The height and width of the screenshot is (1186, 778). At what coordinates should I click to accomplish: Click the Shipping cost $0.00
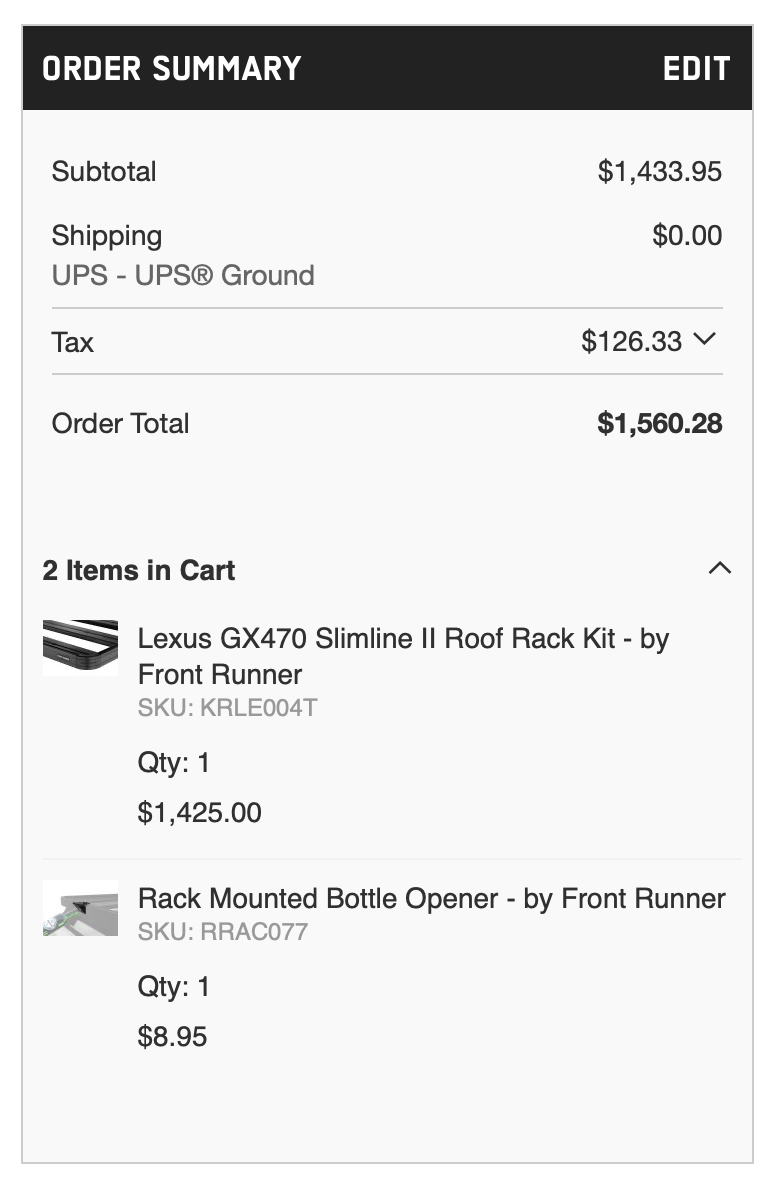click(x=687, y=235)
